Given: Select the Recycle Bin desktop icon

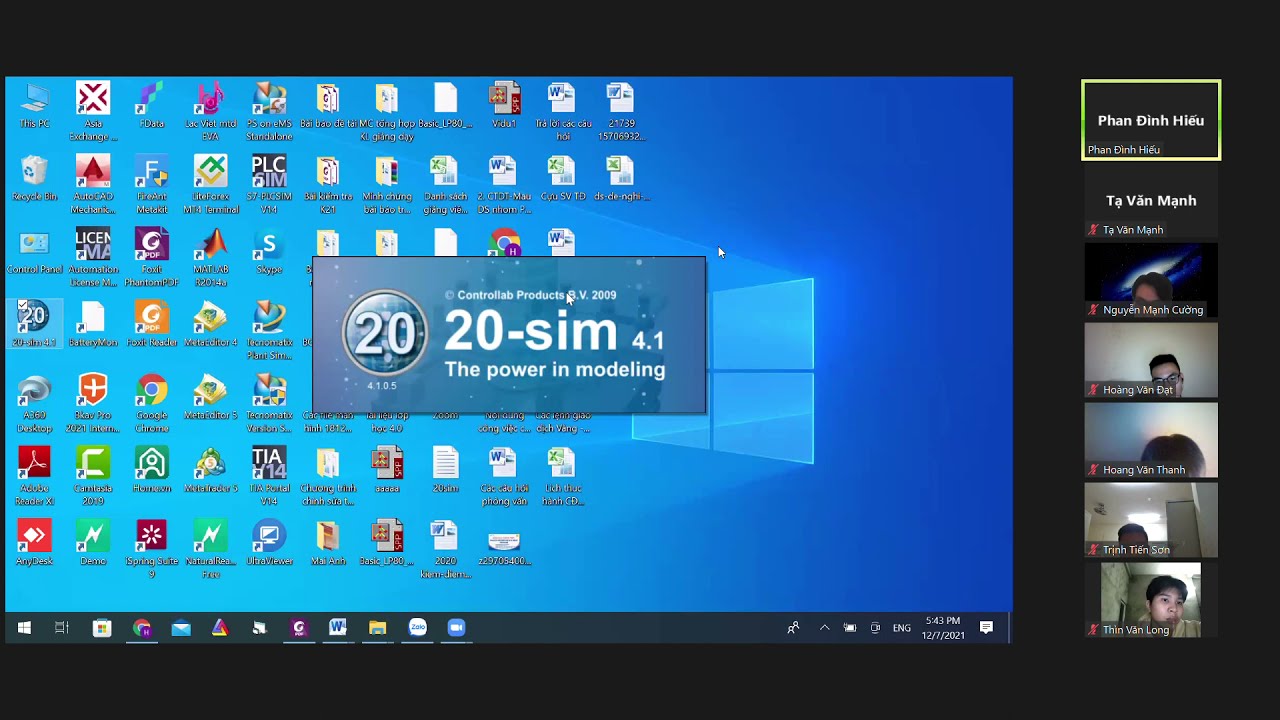Looking at the screenshot, I should (34, 179).
